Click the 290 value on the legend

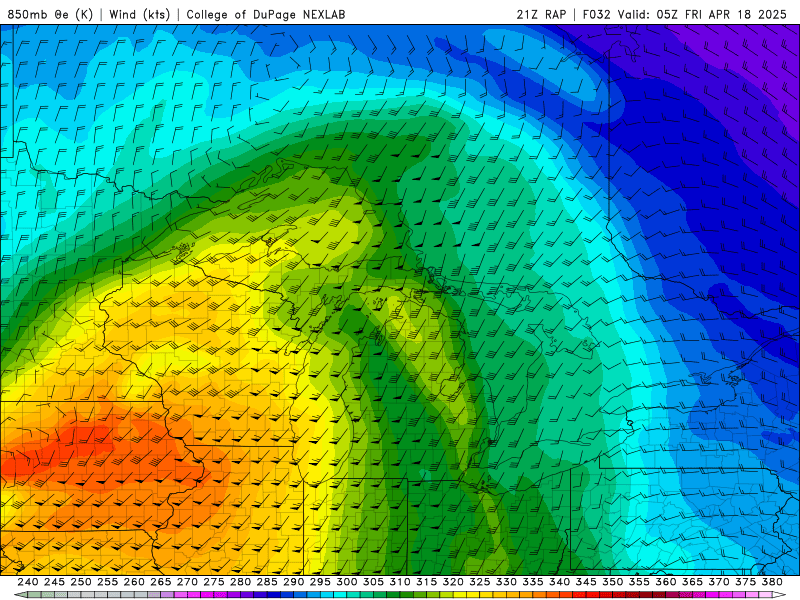[x=293, y=582]
